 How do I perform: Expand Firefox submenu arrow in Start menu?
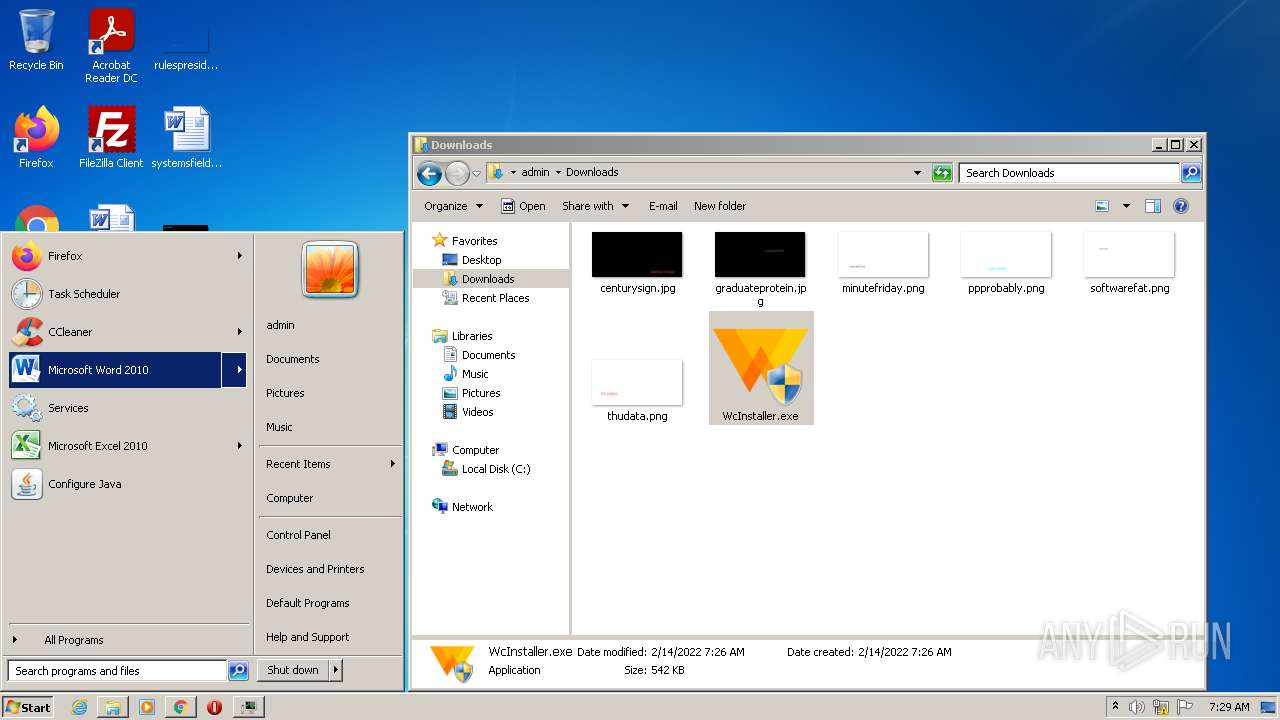239,256
